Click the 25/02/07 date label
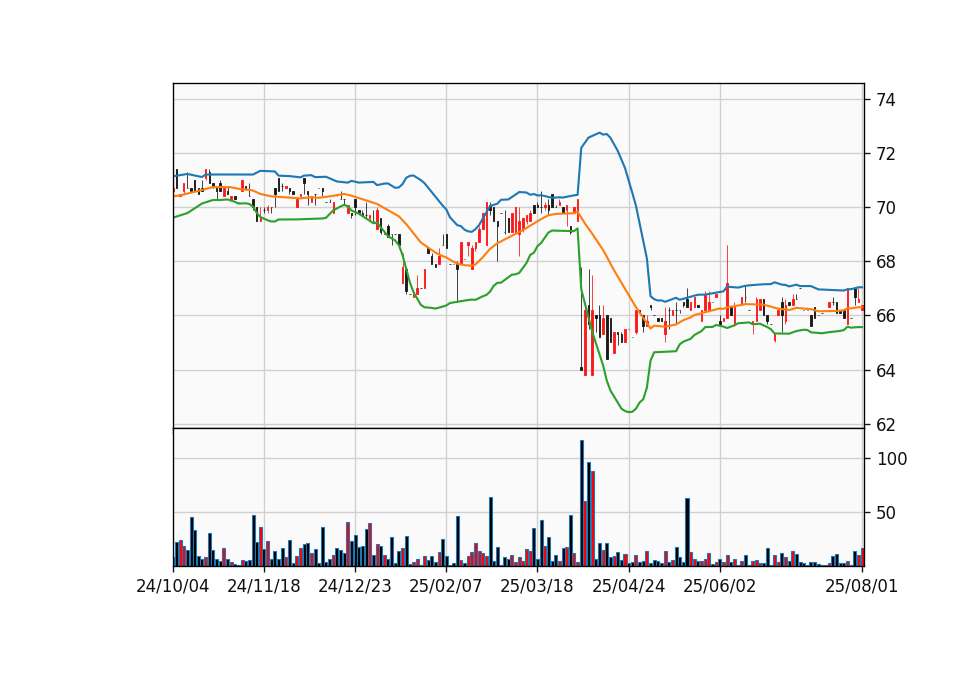This screenshot has width=960, height=690. [446, 586]
